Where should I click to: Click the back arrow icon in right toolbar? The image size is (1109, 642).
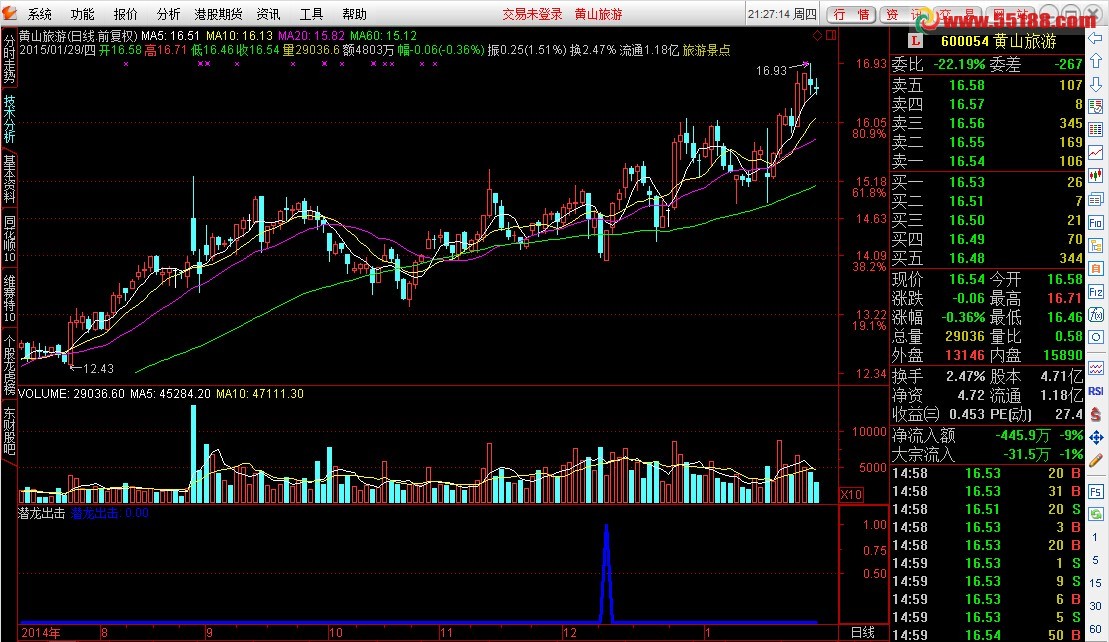1096,38
